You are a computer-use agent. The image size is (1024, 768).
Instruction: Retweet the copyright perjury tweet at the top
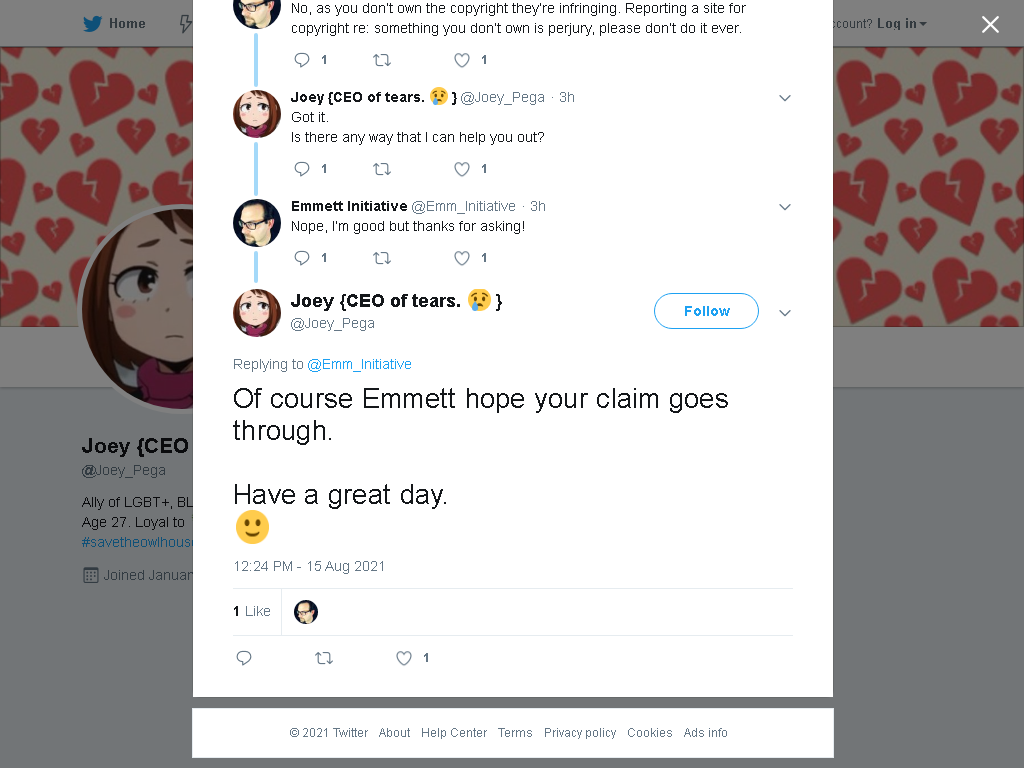(381, 60)
